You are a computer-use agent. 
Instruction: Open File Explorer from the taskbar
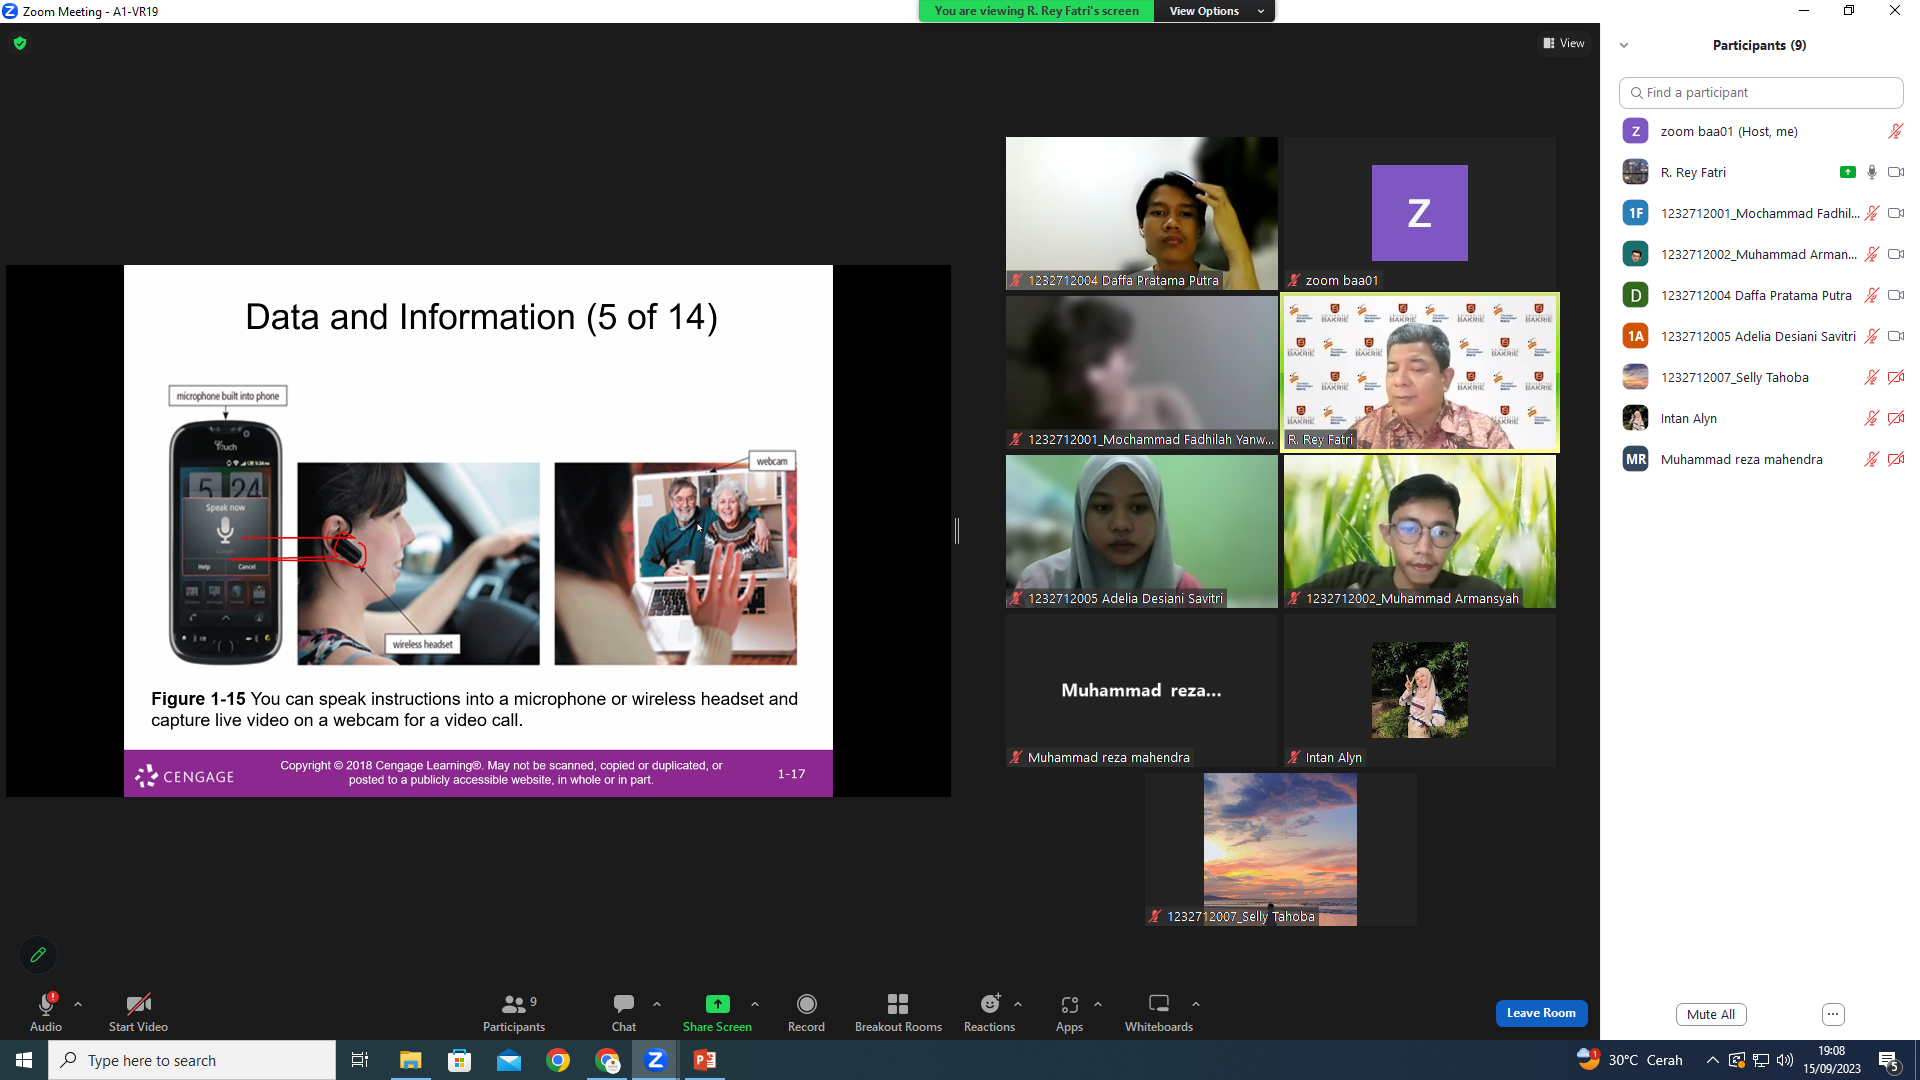[x=410, y=1060]
